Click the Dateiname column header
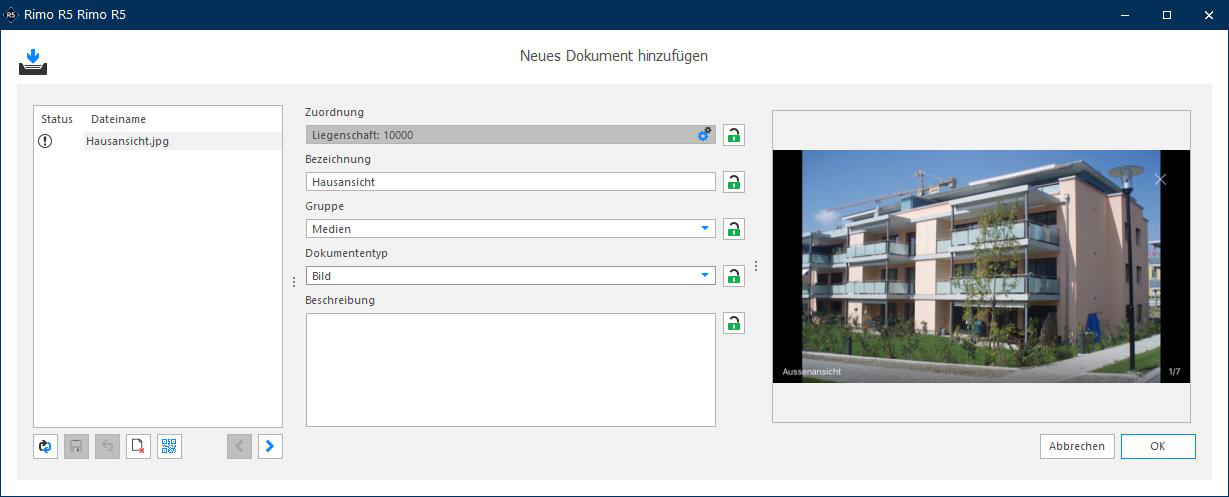 coord(118,119)
